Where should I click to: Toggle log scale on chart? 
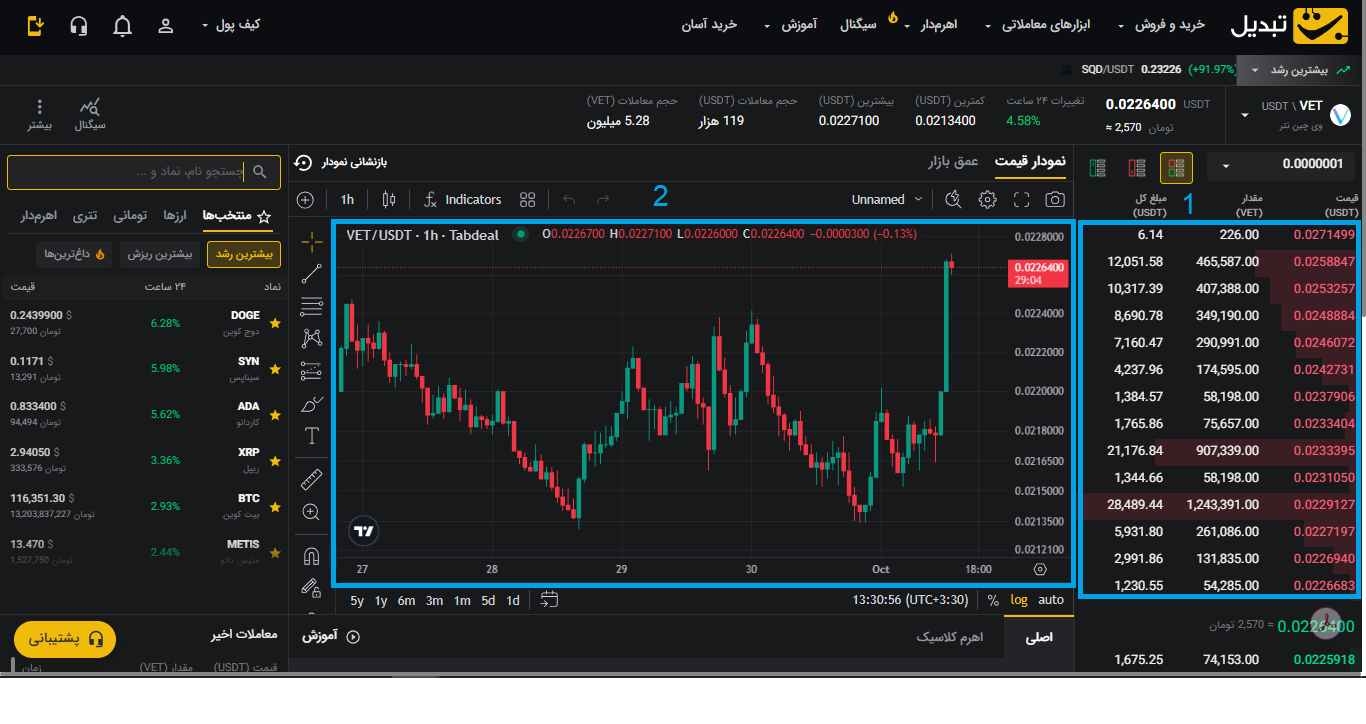[x=1018, y=600]
